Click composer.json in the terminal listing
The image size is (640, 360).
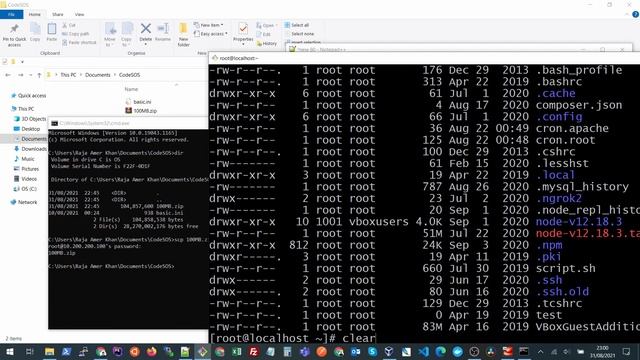579,105
